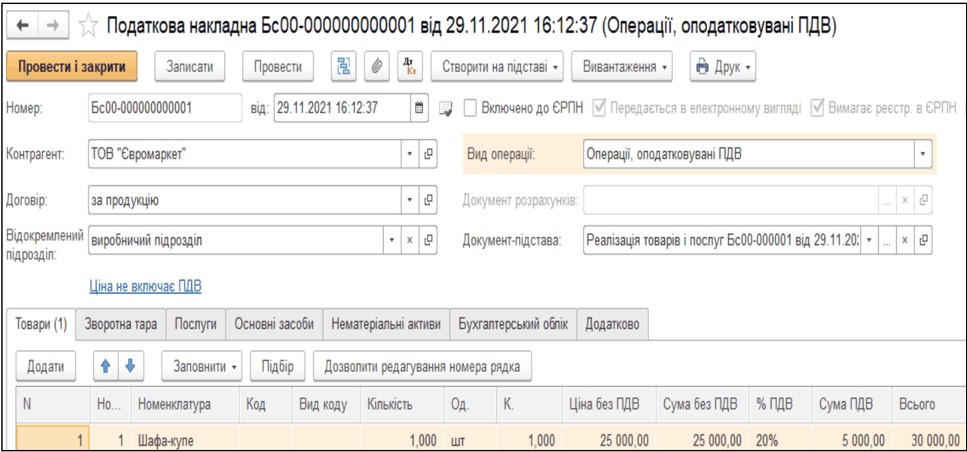Screen dimensions: 967x452
Task: Click into the Номер input field
Action: 163,108
